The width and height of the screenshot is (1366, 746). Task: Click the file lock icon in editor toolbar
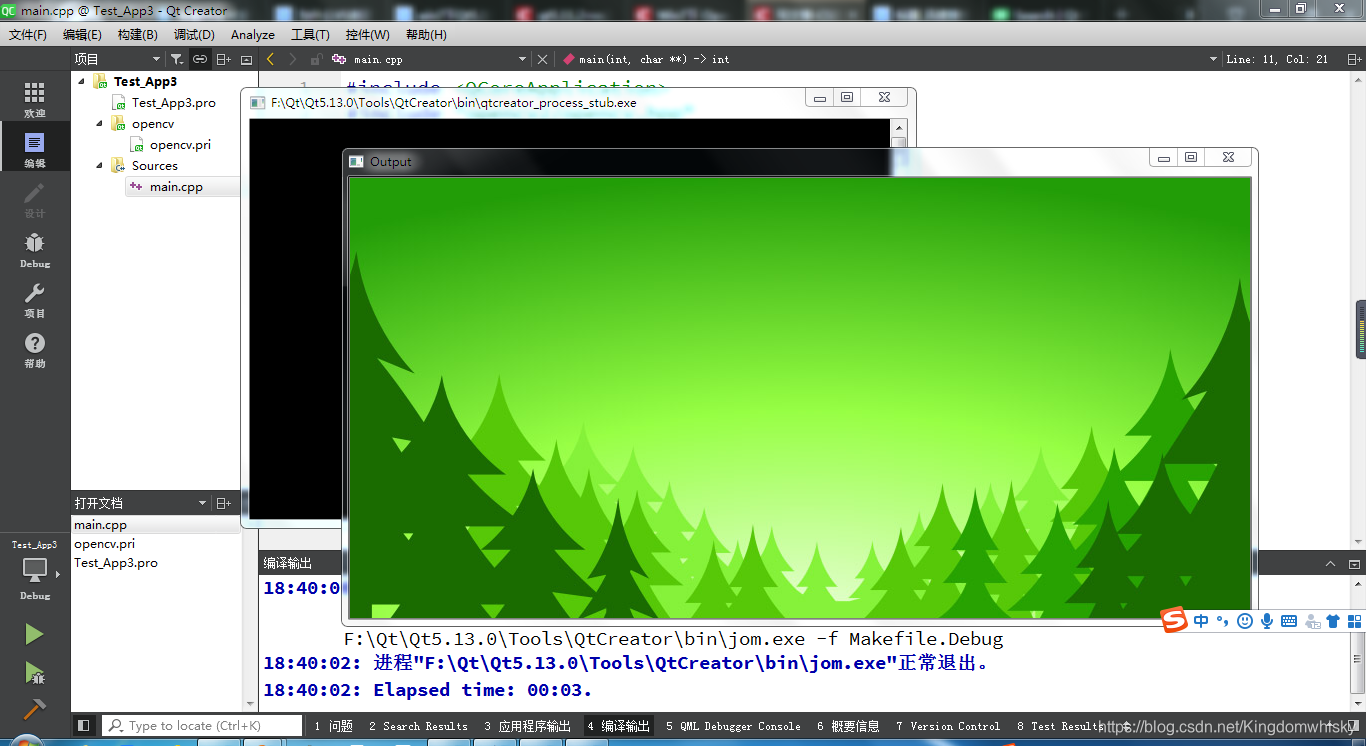point(316,59)
